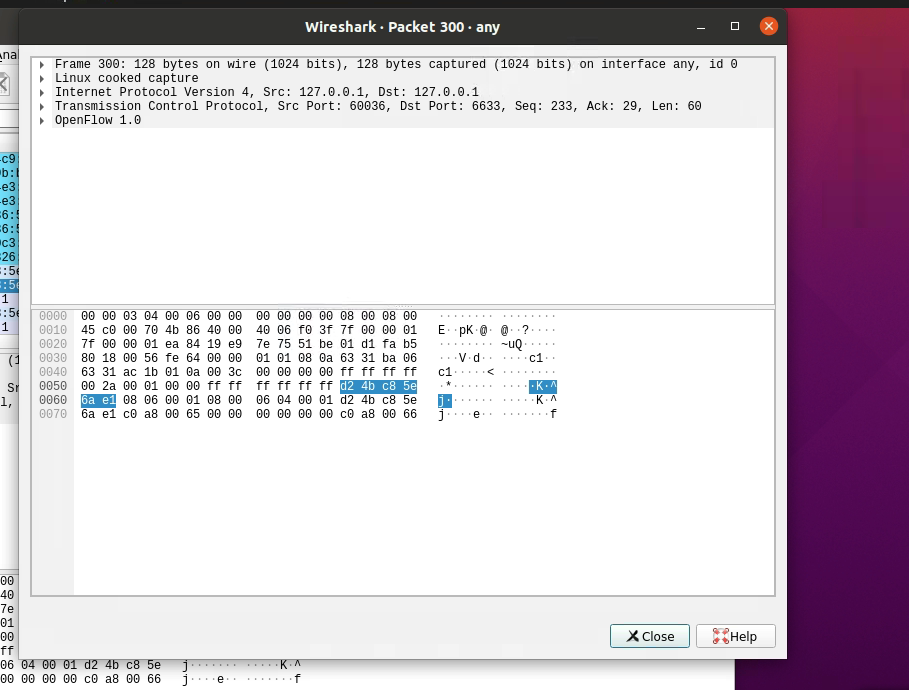Expand the Transmission Control Protocol row
Image resolution: width=909 pixels, height=690 pixels.
coord(42,106)
